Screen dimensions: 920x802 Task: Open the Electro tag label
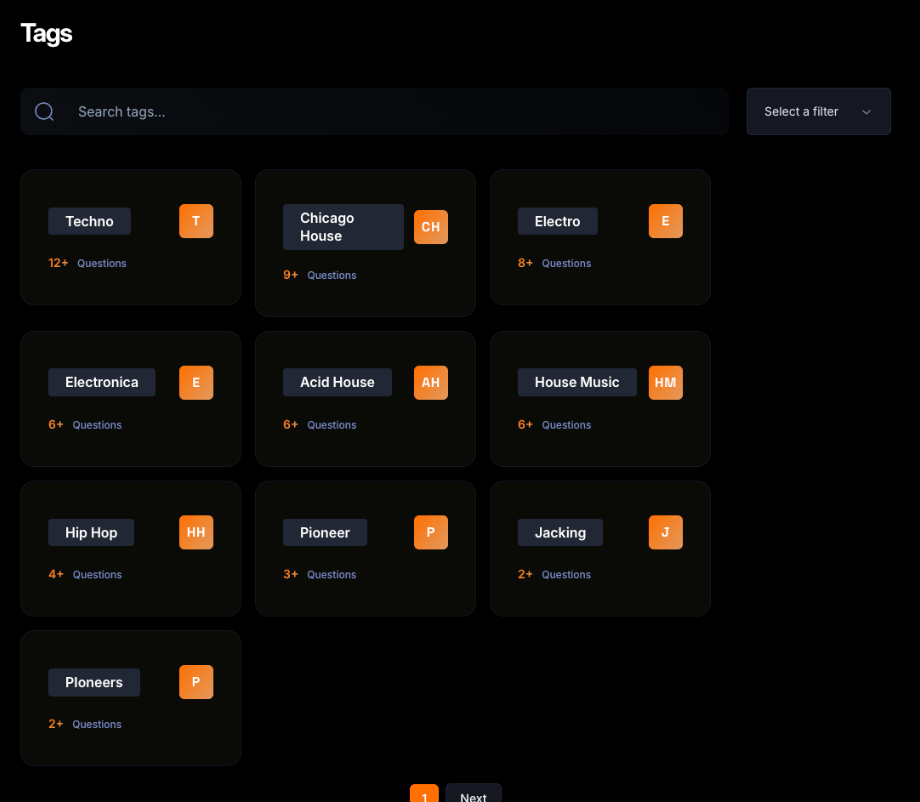coord(557,221)
